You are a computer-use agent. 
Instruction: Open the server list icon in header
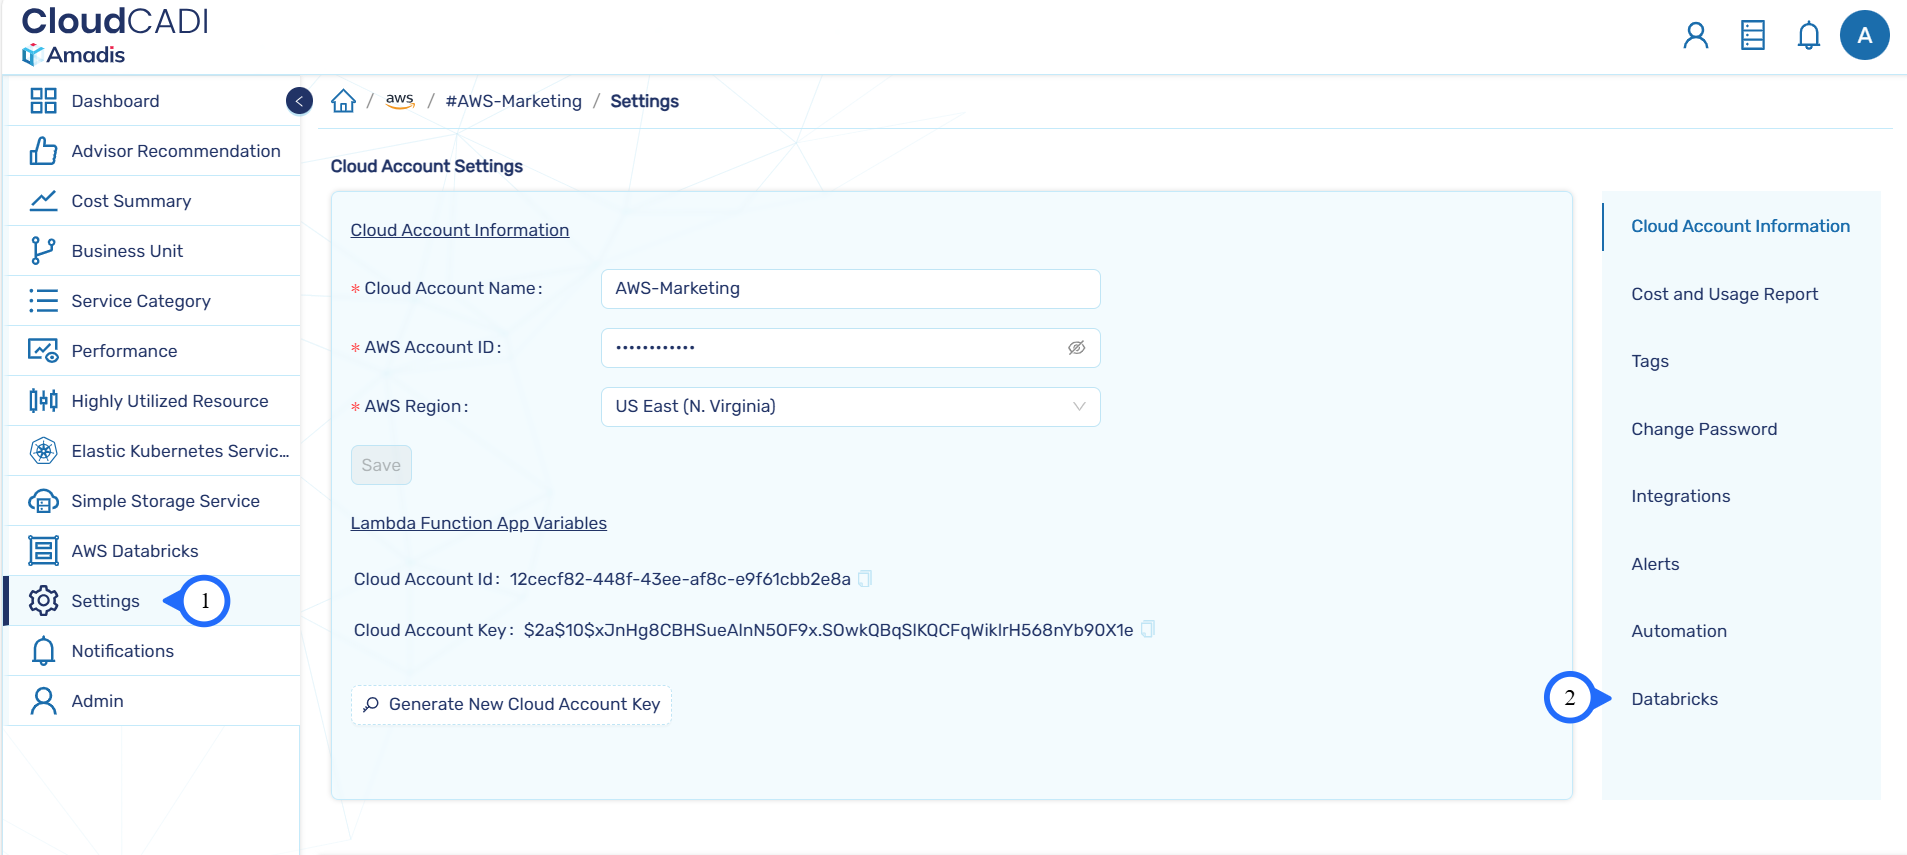1753,36
